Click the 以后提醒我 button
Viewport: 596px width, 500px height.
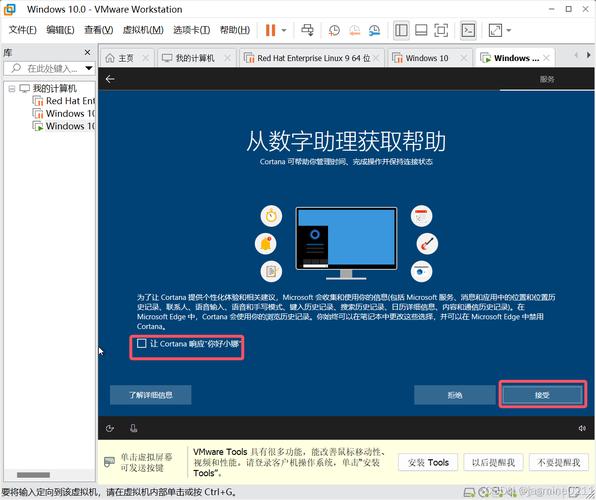coord(493,462)
